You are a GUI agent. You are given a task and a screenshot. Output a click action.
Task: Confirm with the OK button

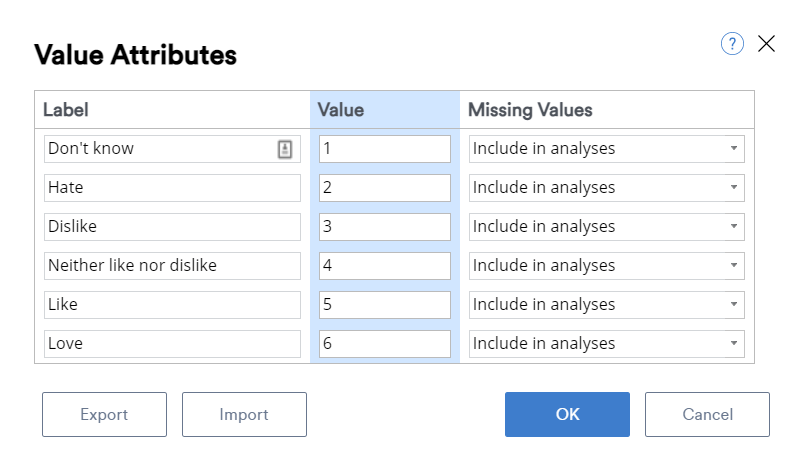click(x=567, y=414)
